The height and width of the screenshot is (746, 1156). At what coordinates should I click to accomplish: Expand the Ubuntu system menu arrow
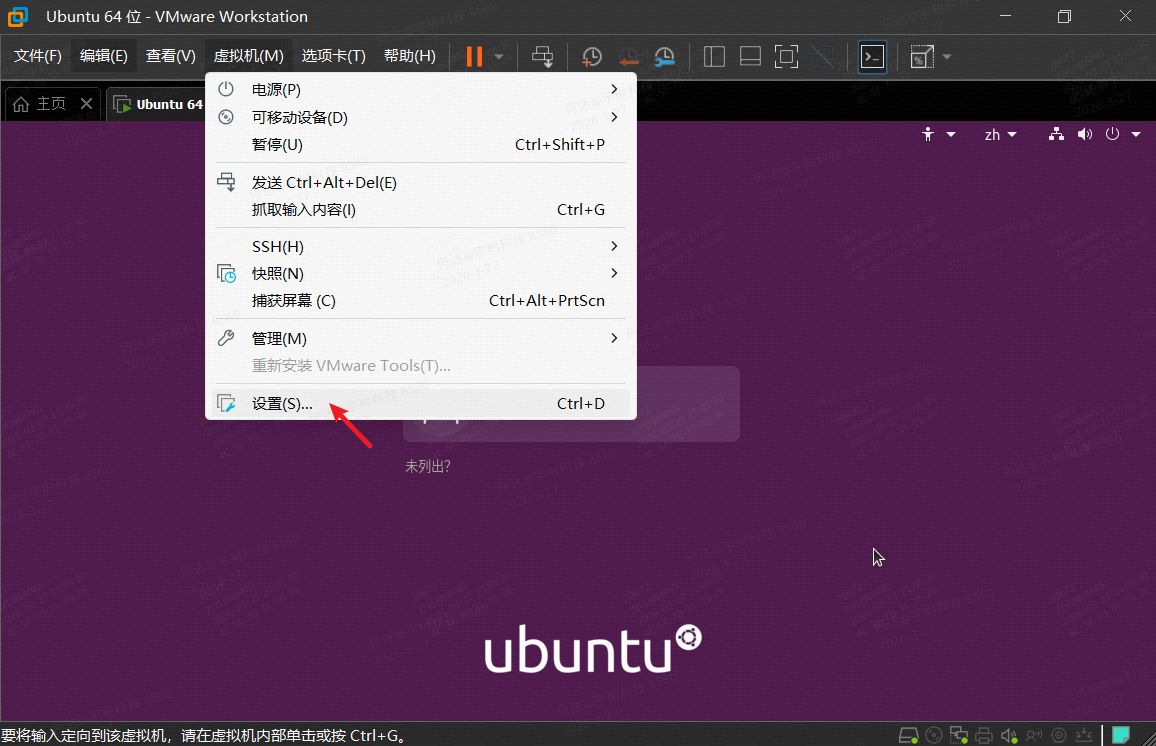click(1136, 134)
